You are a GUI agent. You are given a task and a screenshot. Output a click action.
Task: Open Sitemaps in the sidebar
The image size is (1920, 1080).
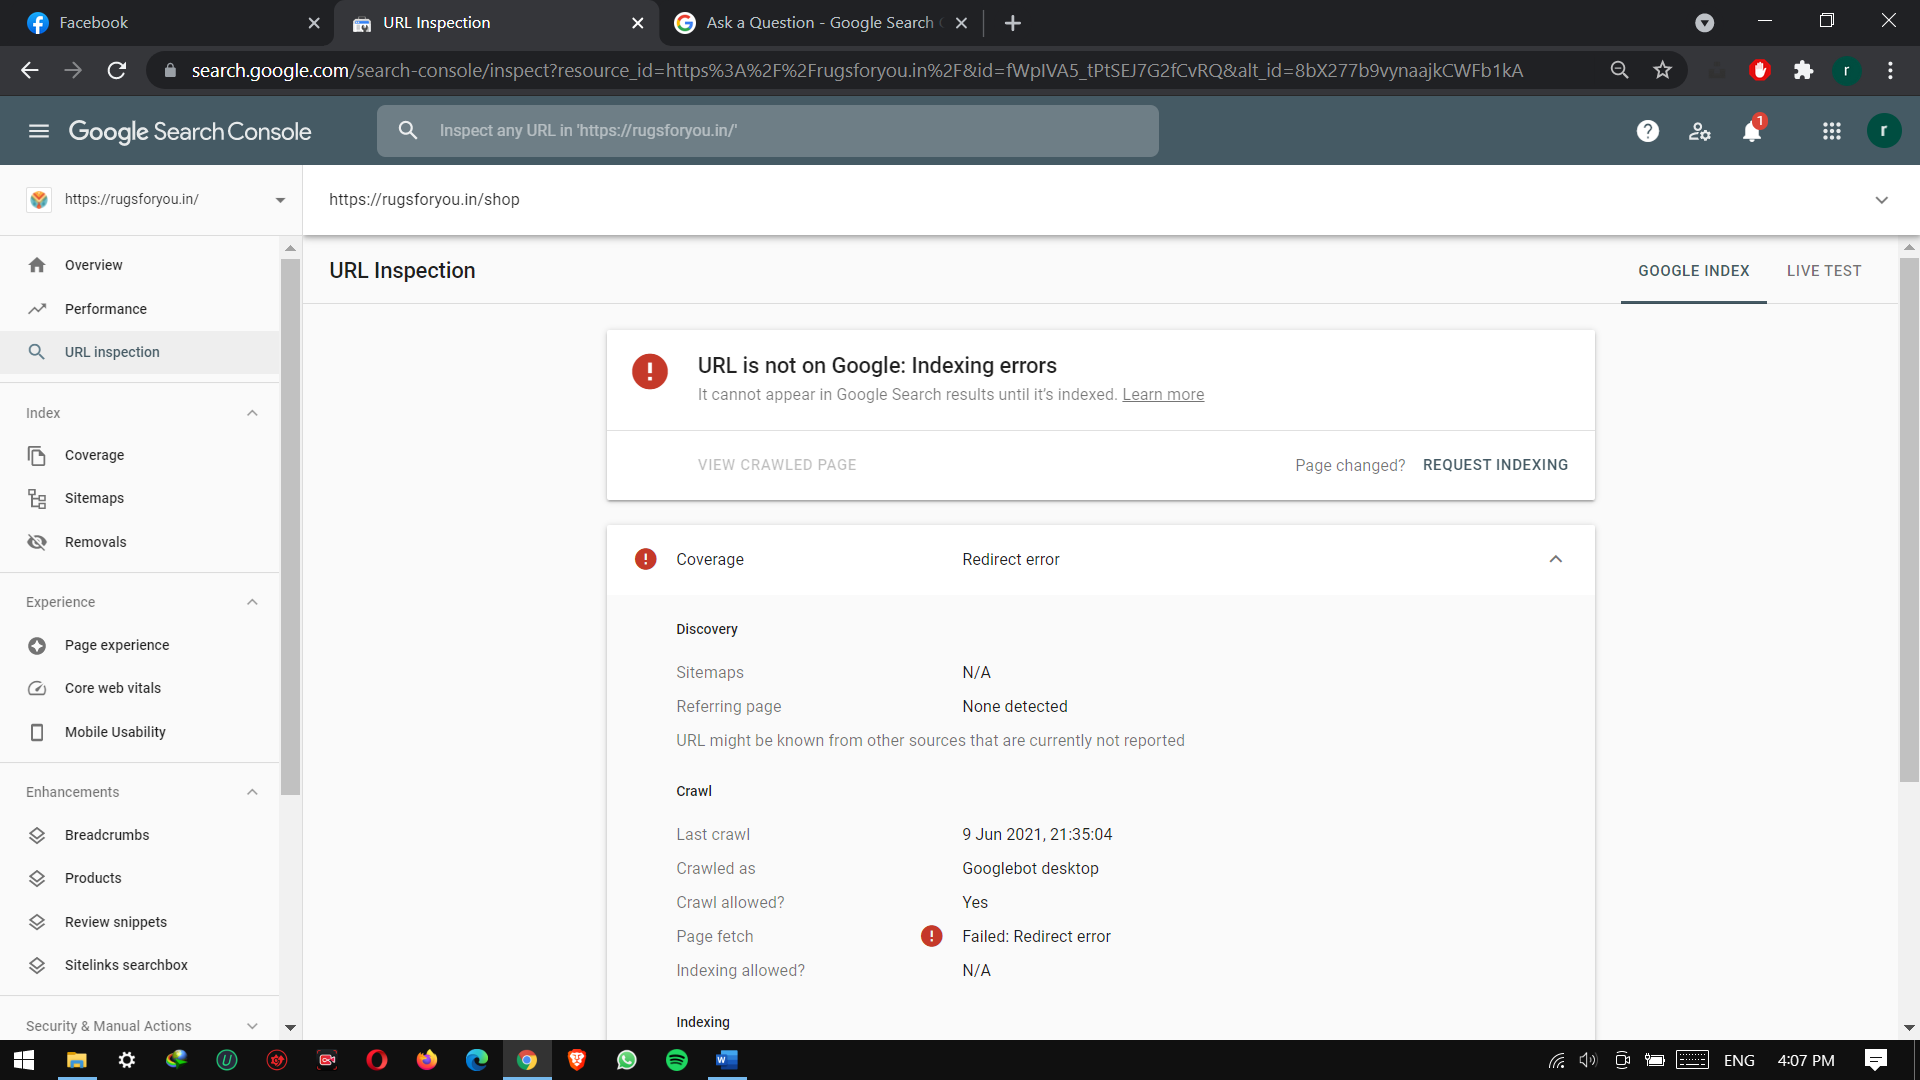point(94,498)
